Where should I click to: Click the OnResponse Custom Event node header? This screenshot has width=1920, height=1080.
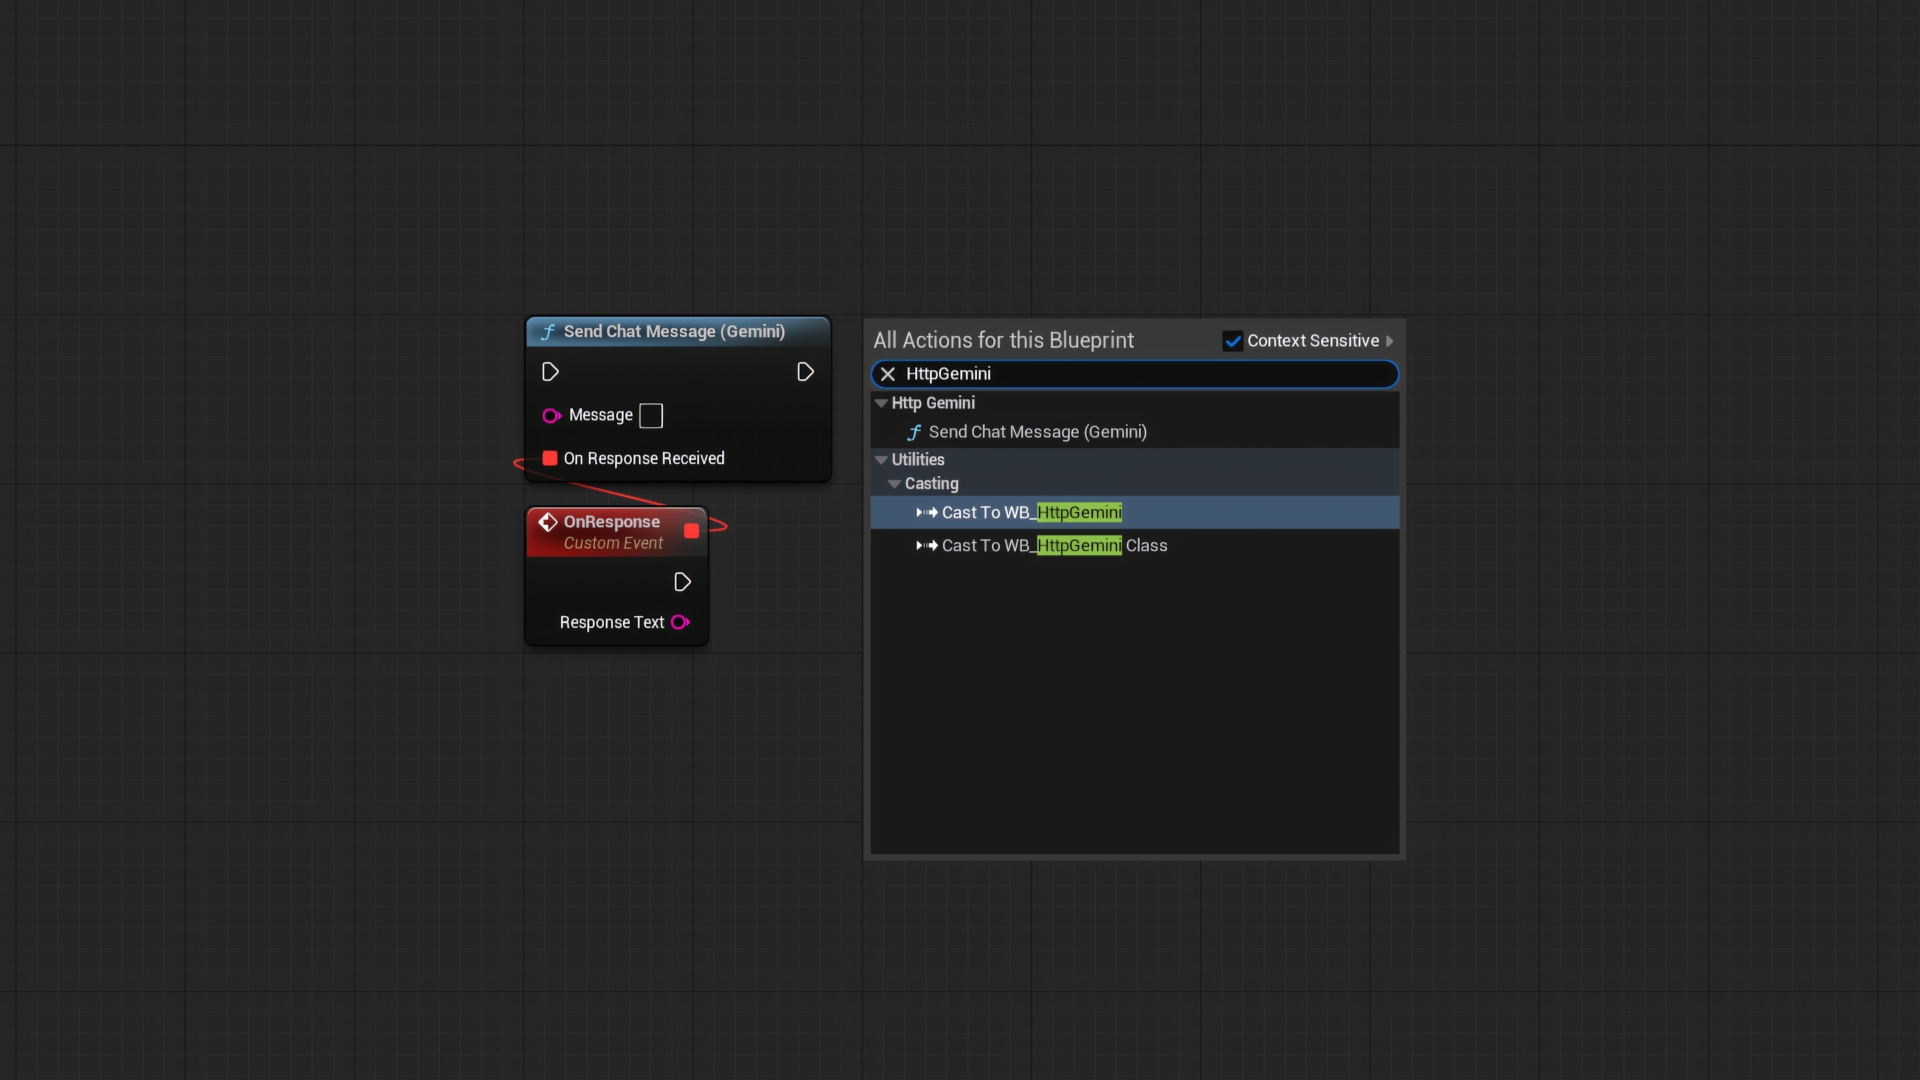tap(617, 532)
